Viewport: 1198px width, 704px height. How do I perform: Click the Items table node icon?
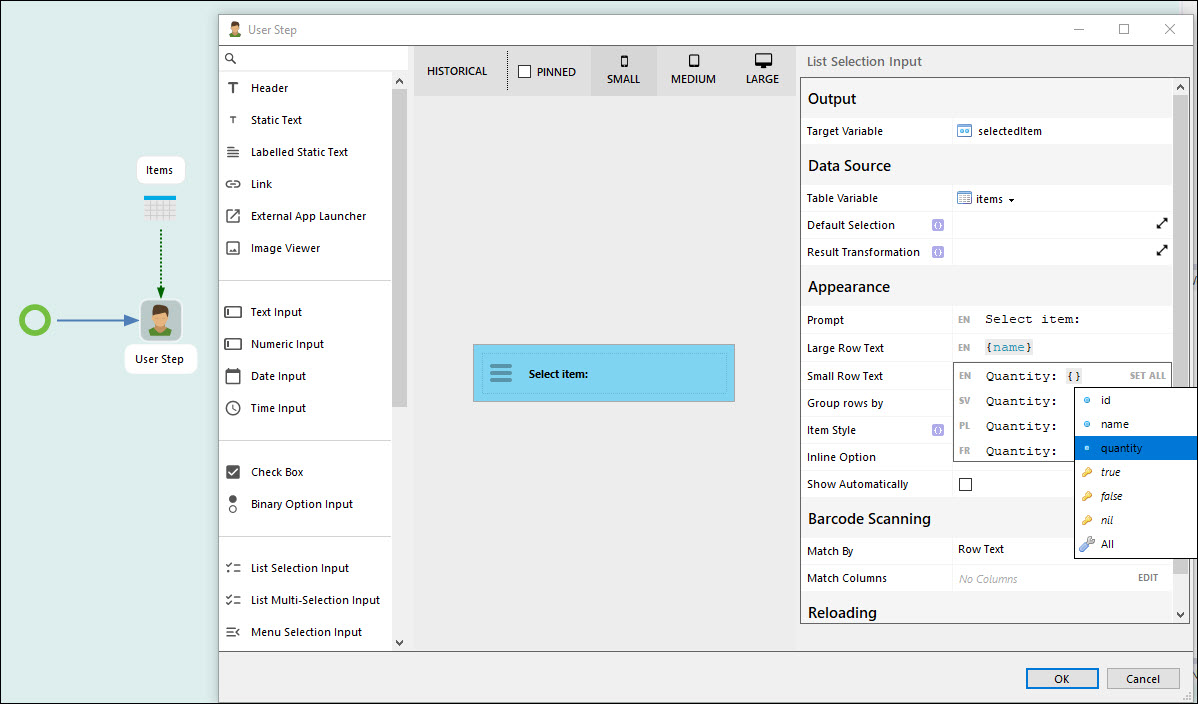(160, 209)
